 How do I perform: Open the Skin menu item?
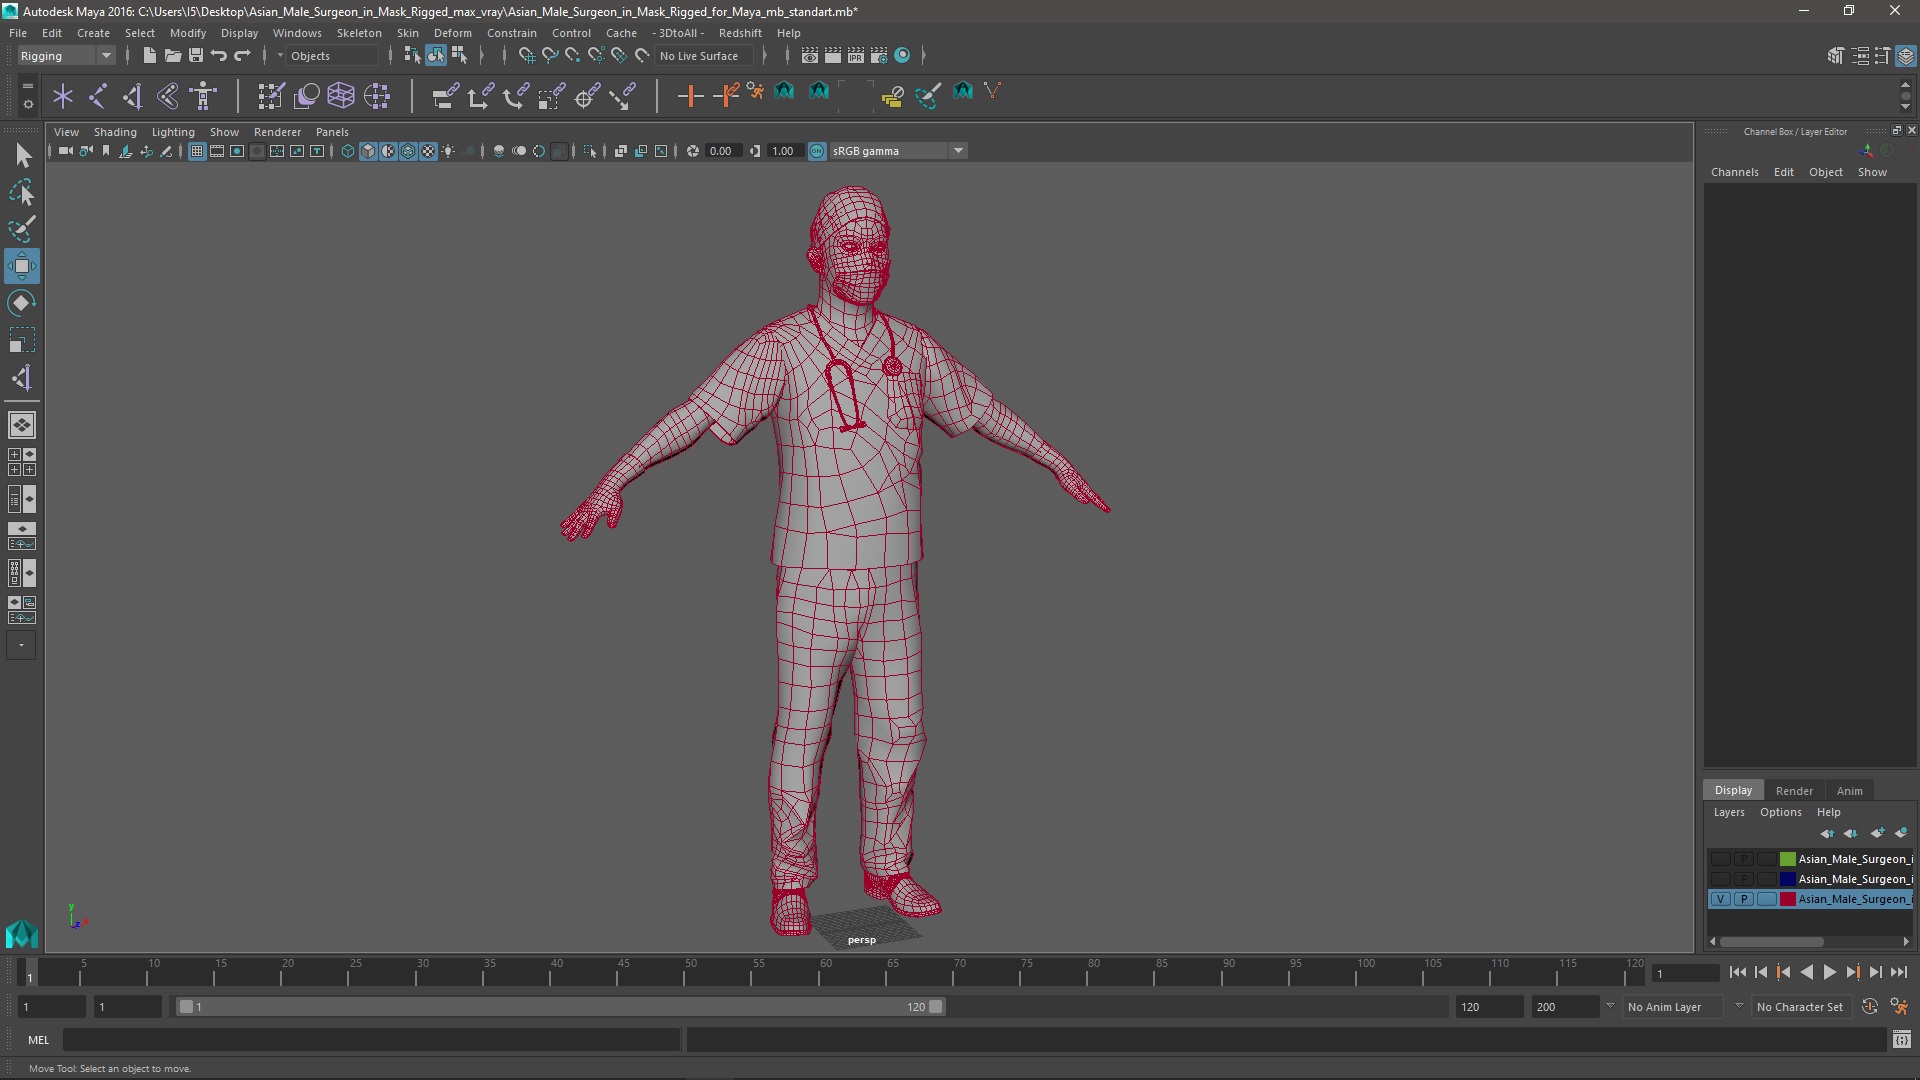tap(409, 32)
